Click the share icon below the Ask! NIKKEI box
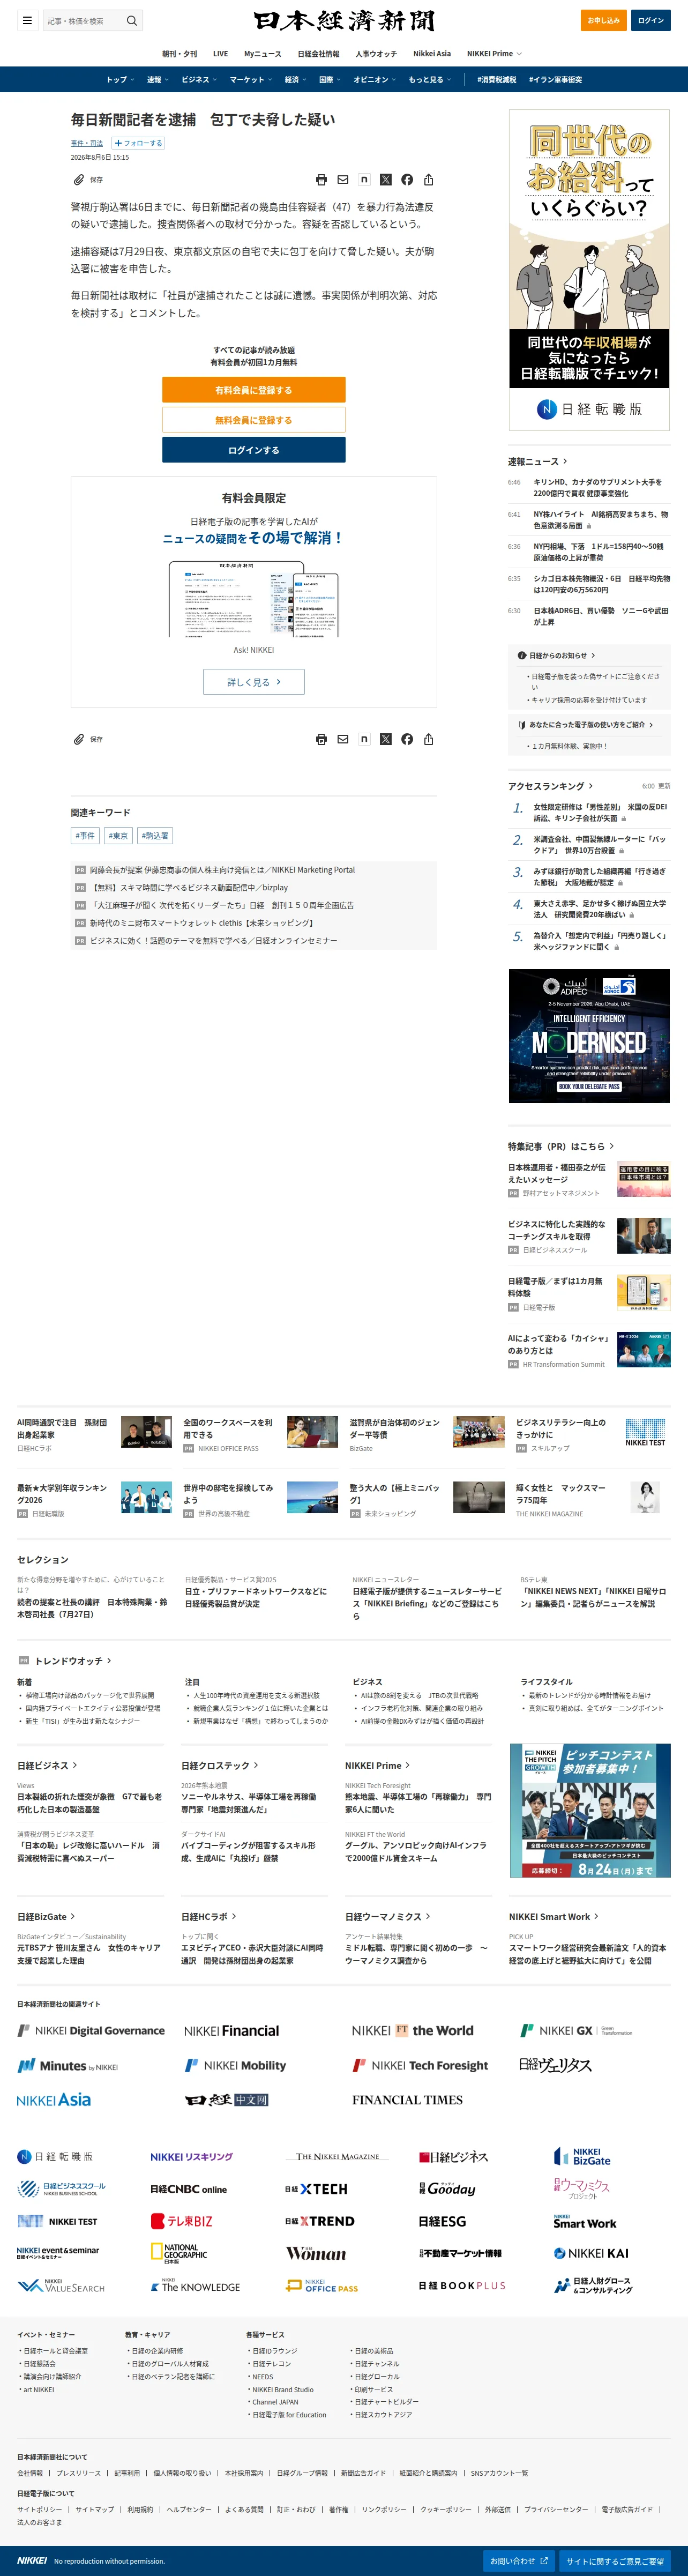The width and height of the screenshot is (688, 2576). click(429, 739)
